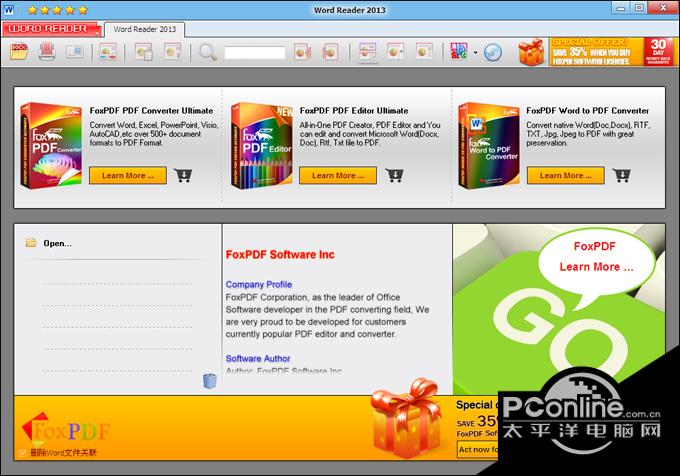Open the red WORD READER application menu
The height and width of the screenshot is (476, 680).
(x=51, y=29)
